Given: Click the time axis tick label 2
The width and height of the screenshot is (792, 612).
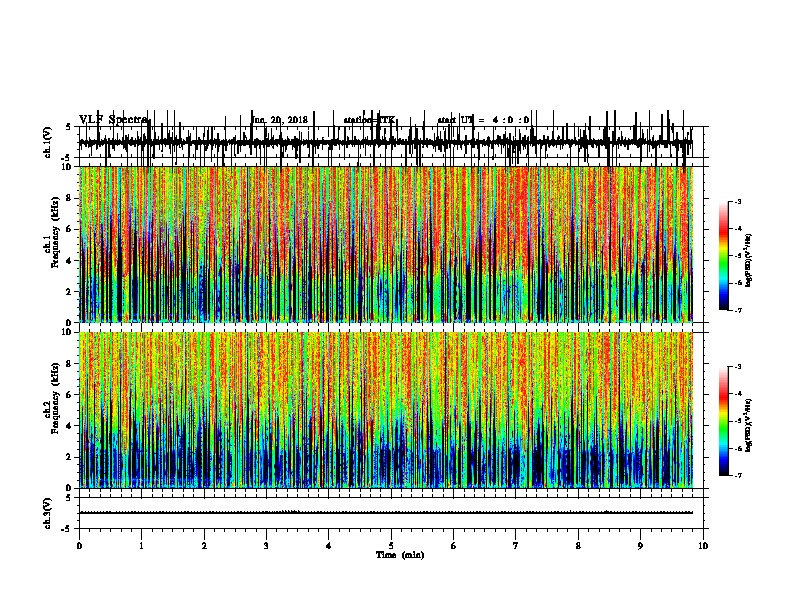Looking at the screenshot, I should [x=204, y=546].
